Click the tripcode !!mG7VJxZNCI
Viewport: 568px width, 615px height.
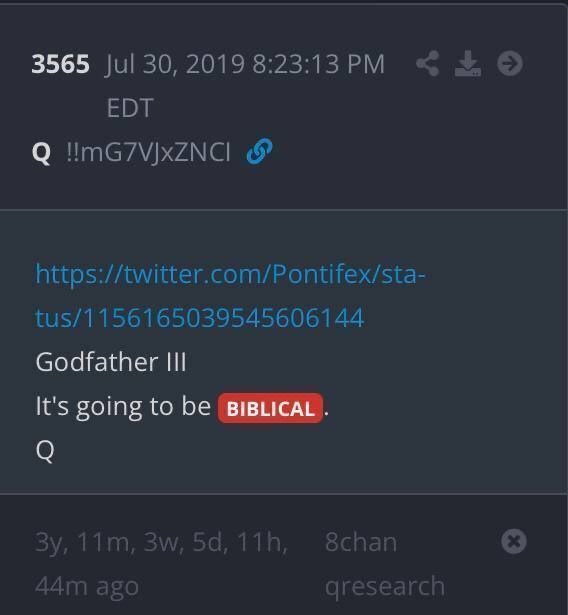pos(148,152)
